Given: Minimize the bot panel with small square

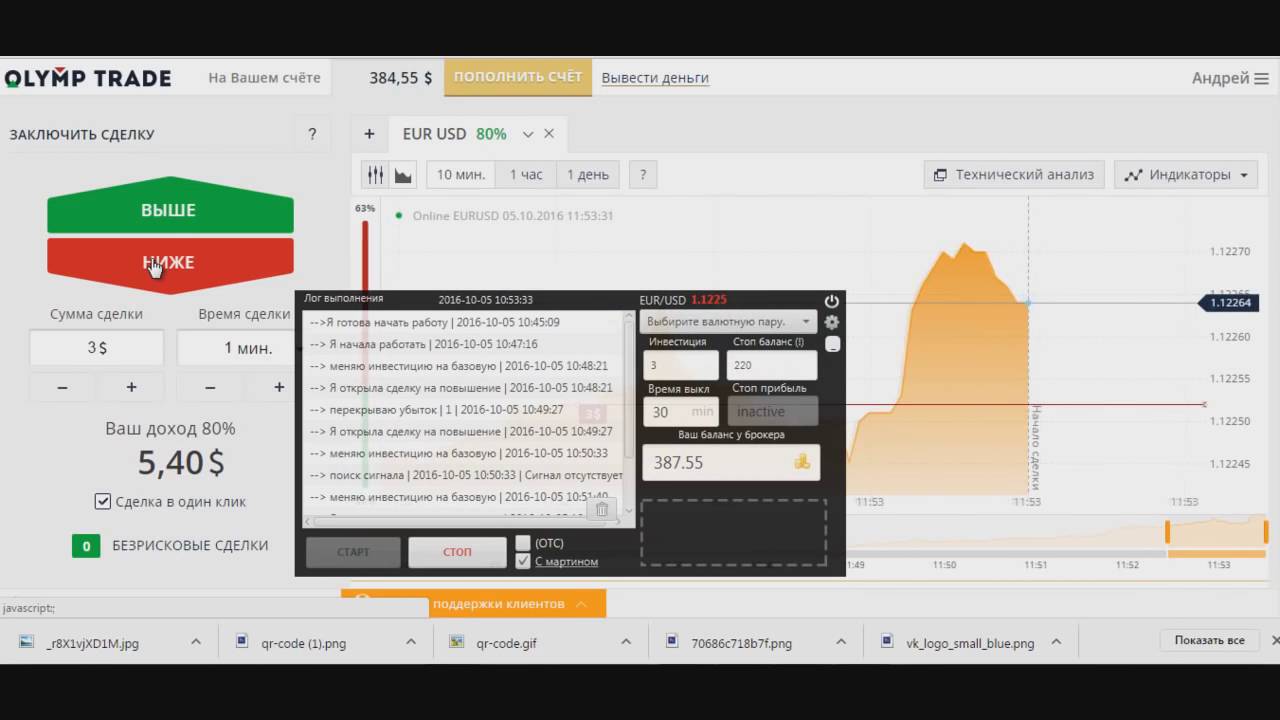Looking at the screenshot, I should tap(832, 344).
